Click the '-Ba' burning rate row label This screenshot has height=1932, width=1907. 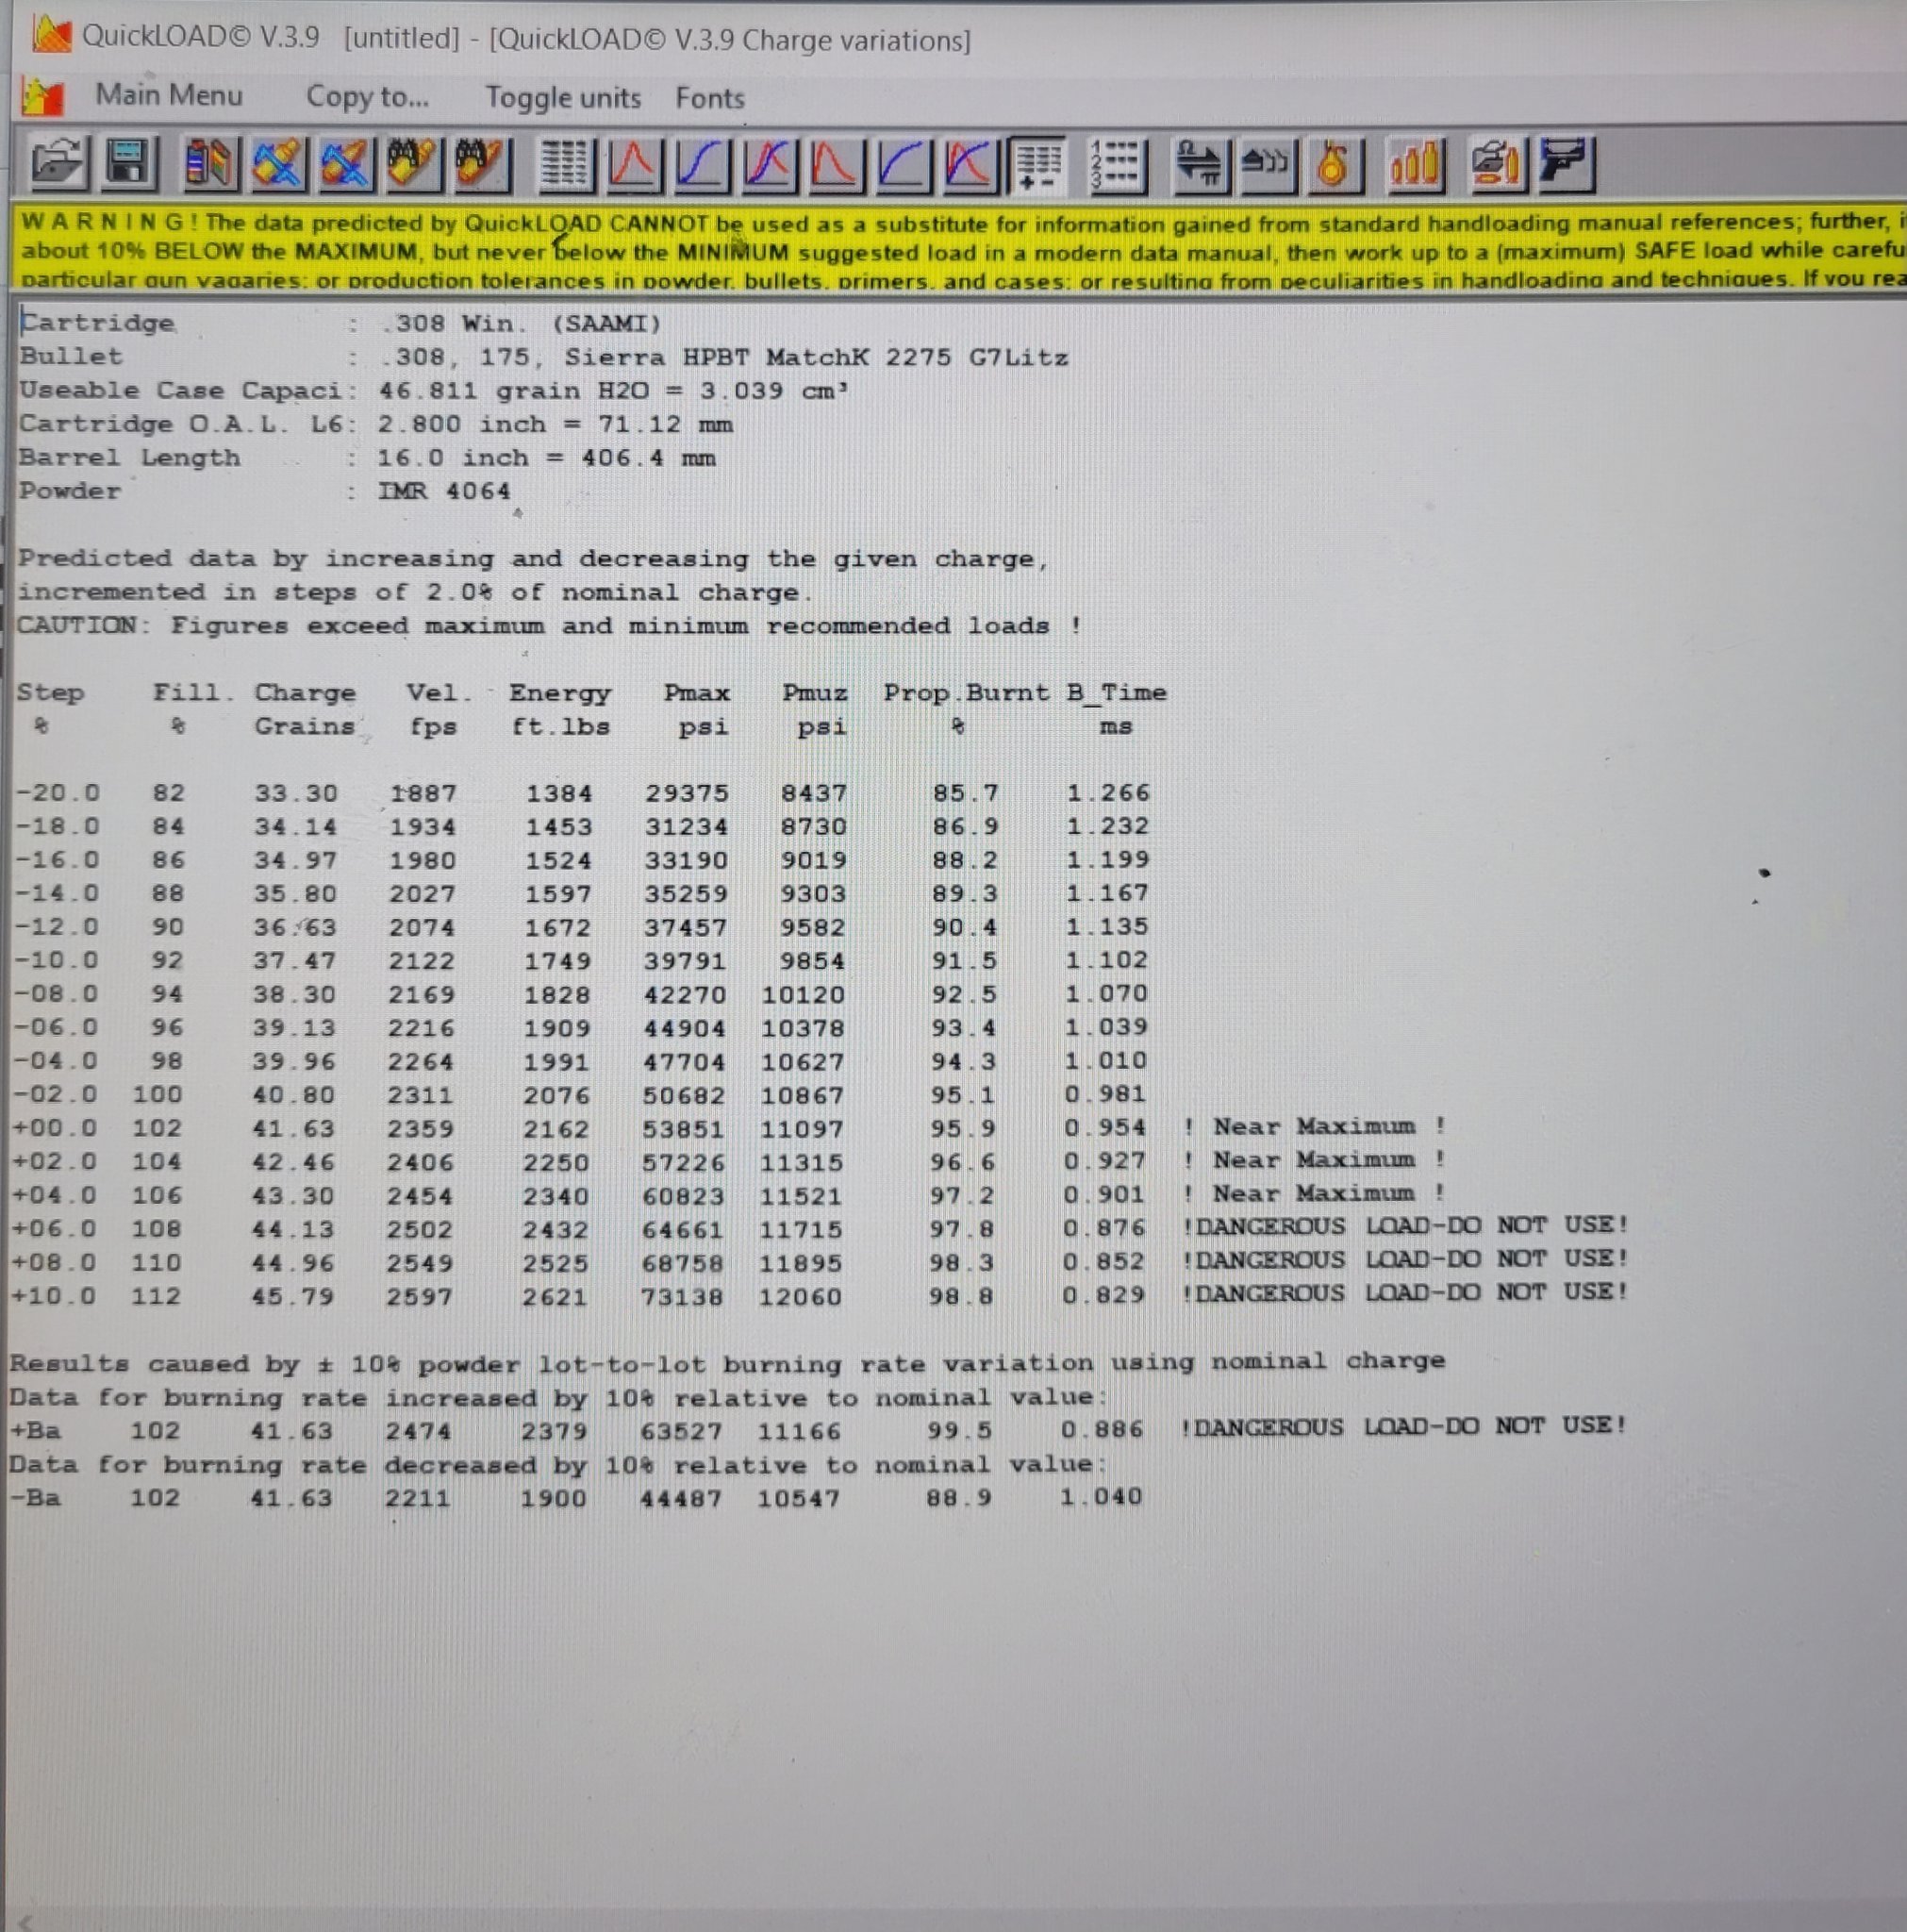35,1498
